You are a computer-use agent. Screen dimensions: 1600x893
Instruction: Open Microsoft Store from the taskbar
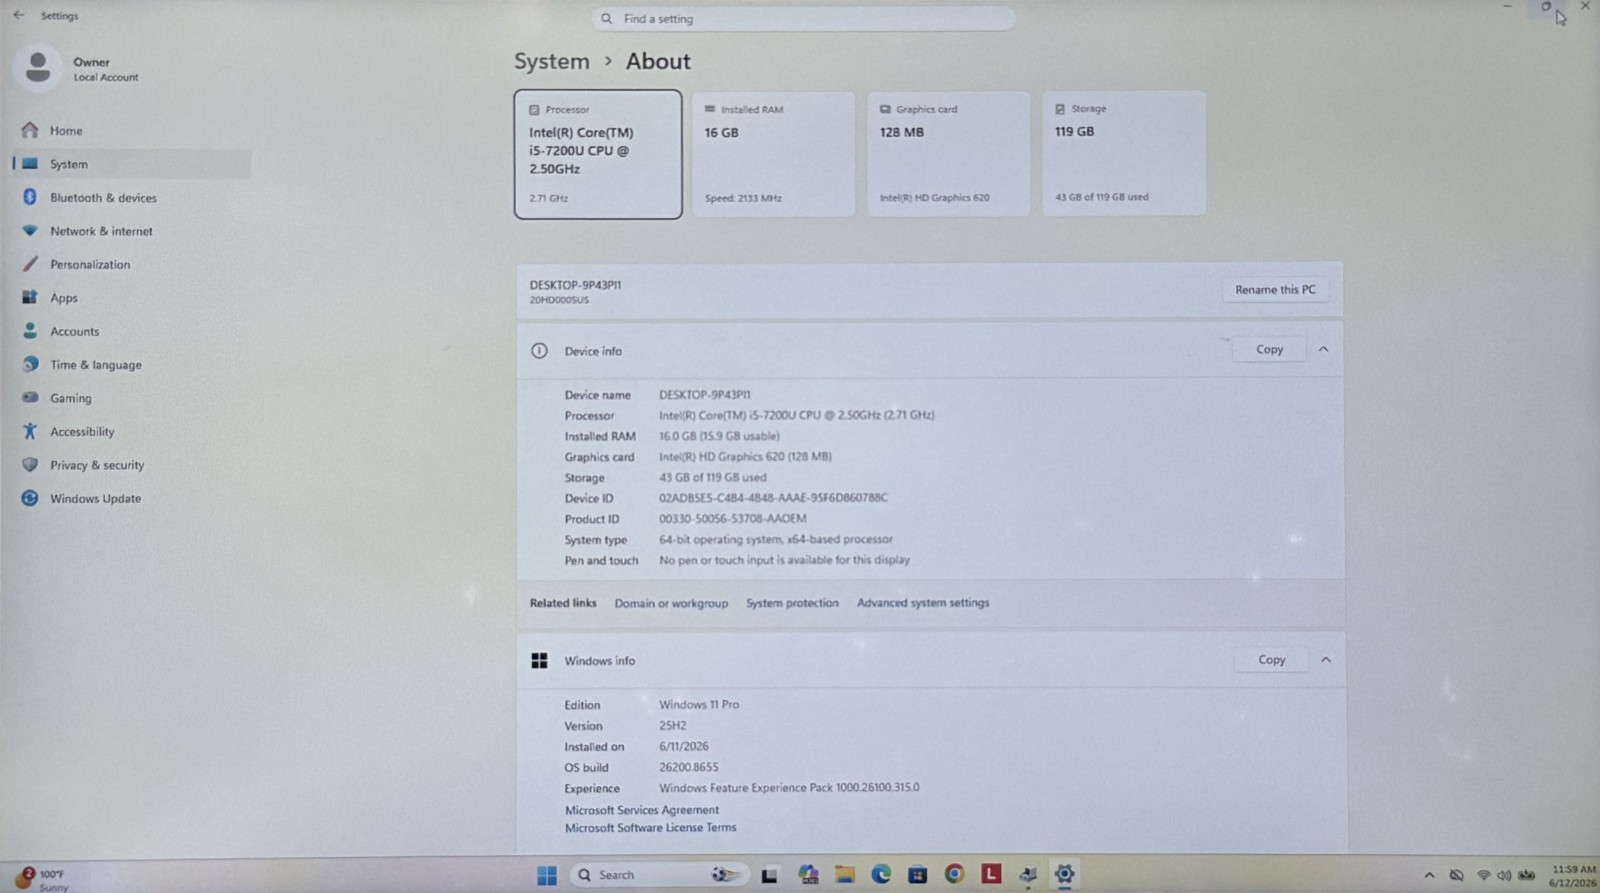(917, 875)
